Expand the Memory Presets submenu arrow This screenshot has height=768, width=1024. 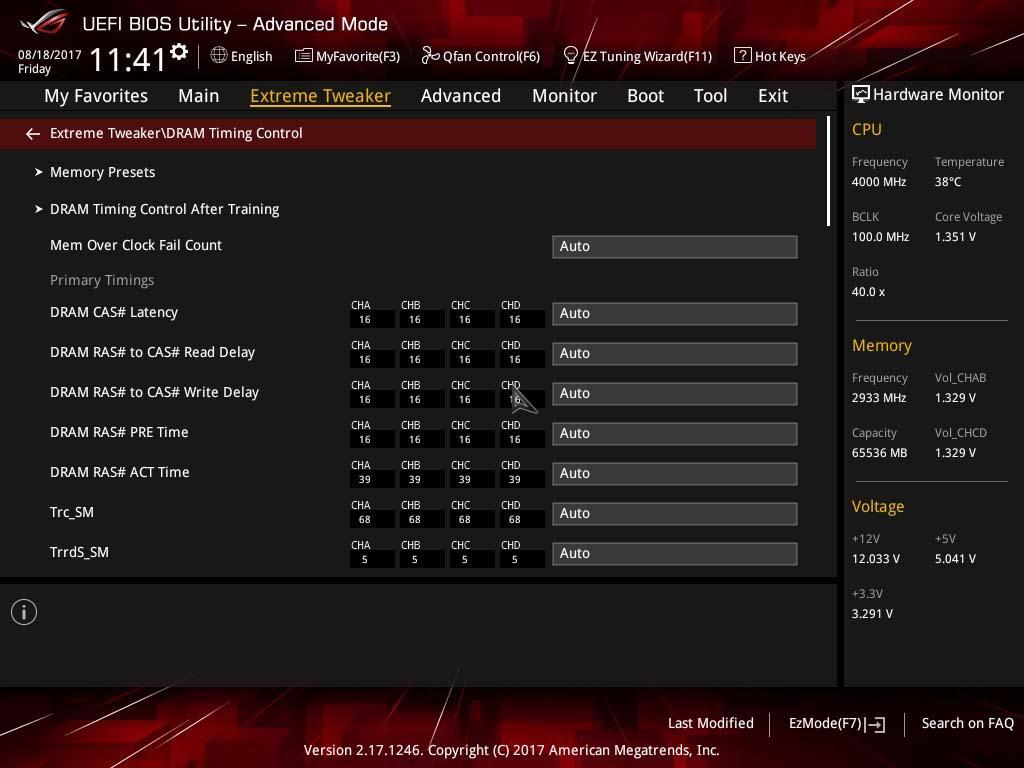pos(39,172)
